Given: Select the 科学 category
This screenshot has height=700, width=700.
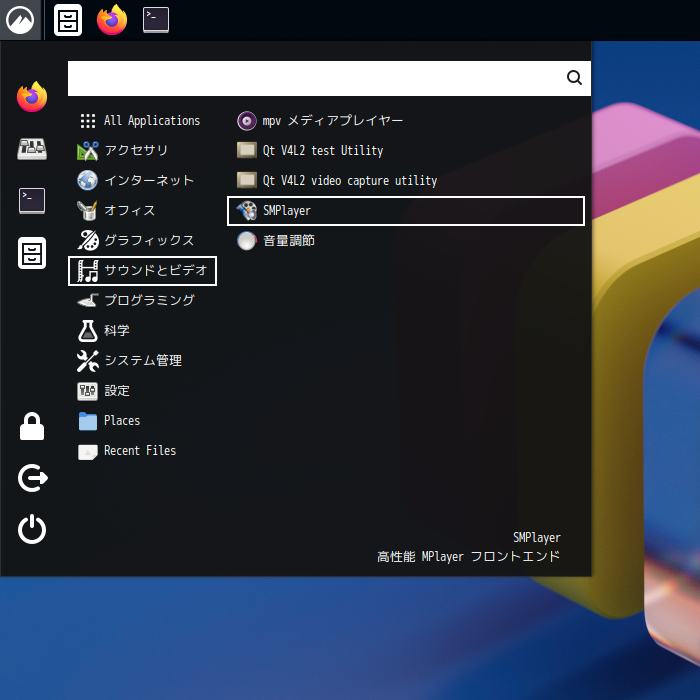Looking at the screenshot, I should pos(142,330).
